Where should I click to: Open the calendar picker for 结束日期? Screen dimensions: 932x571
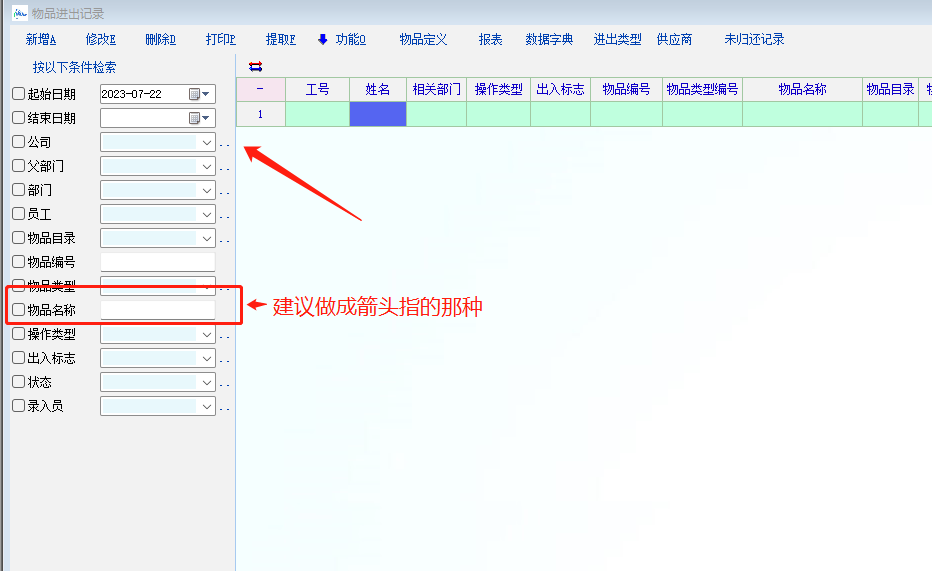[195, 118]
